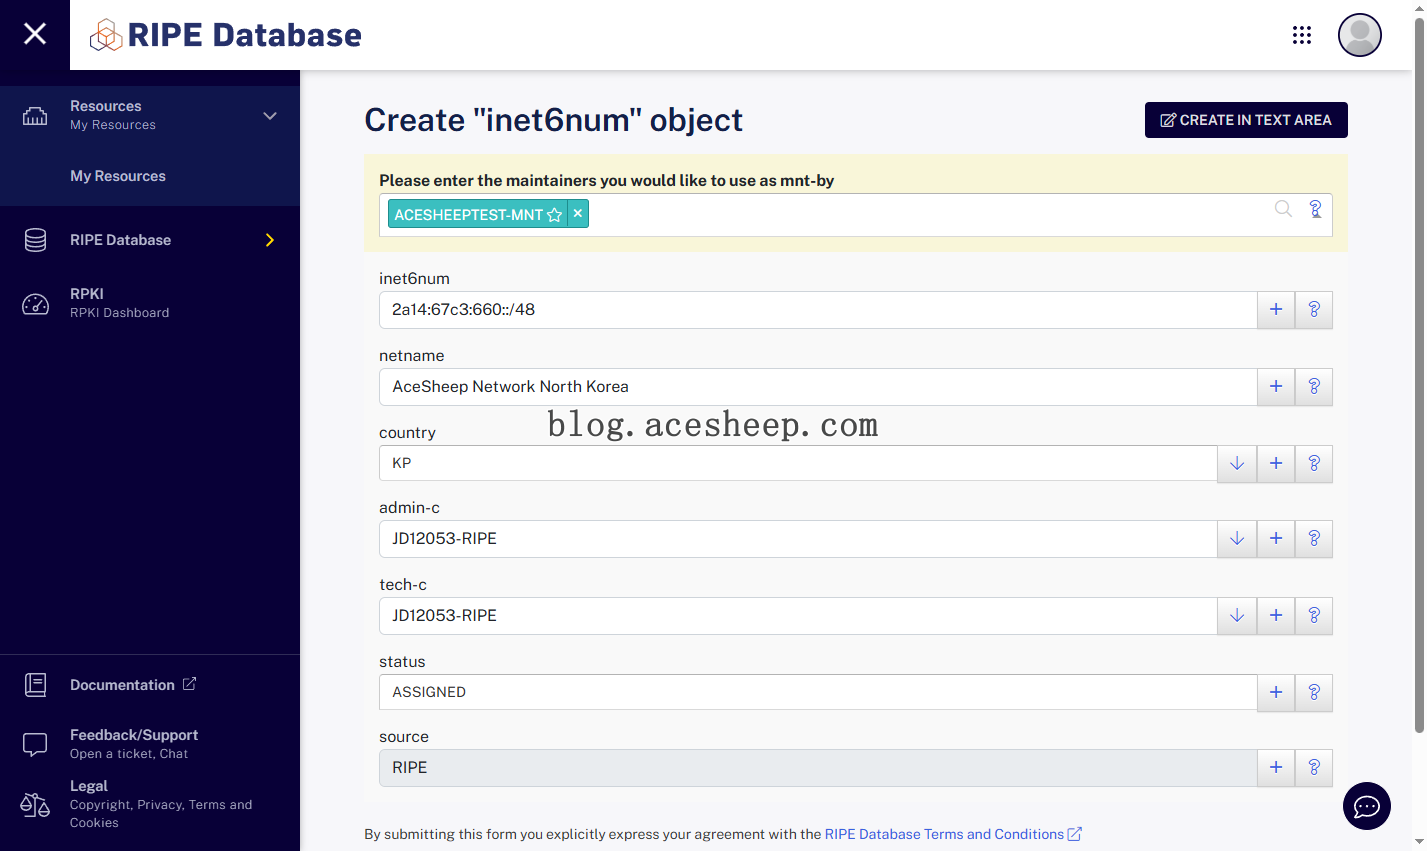The image size is (1427, 851).
Task: Add attribute after source field
Action: point(1276,767)
